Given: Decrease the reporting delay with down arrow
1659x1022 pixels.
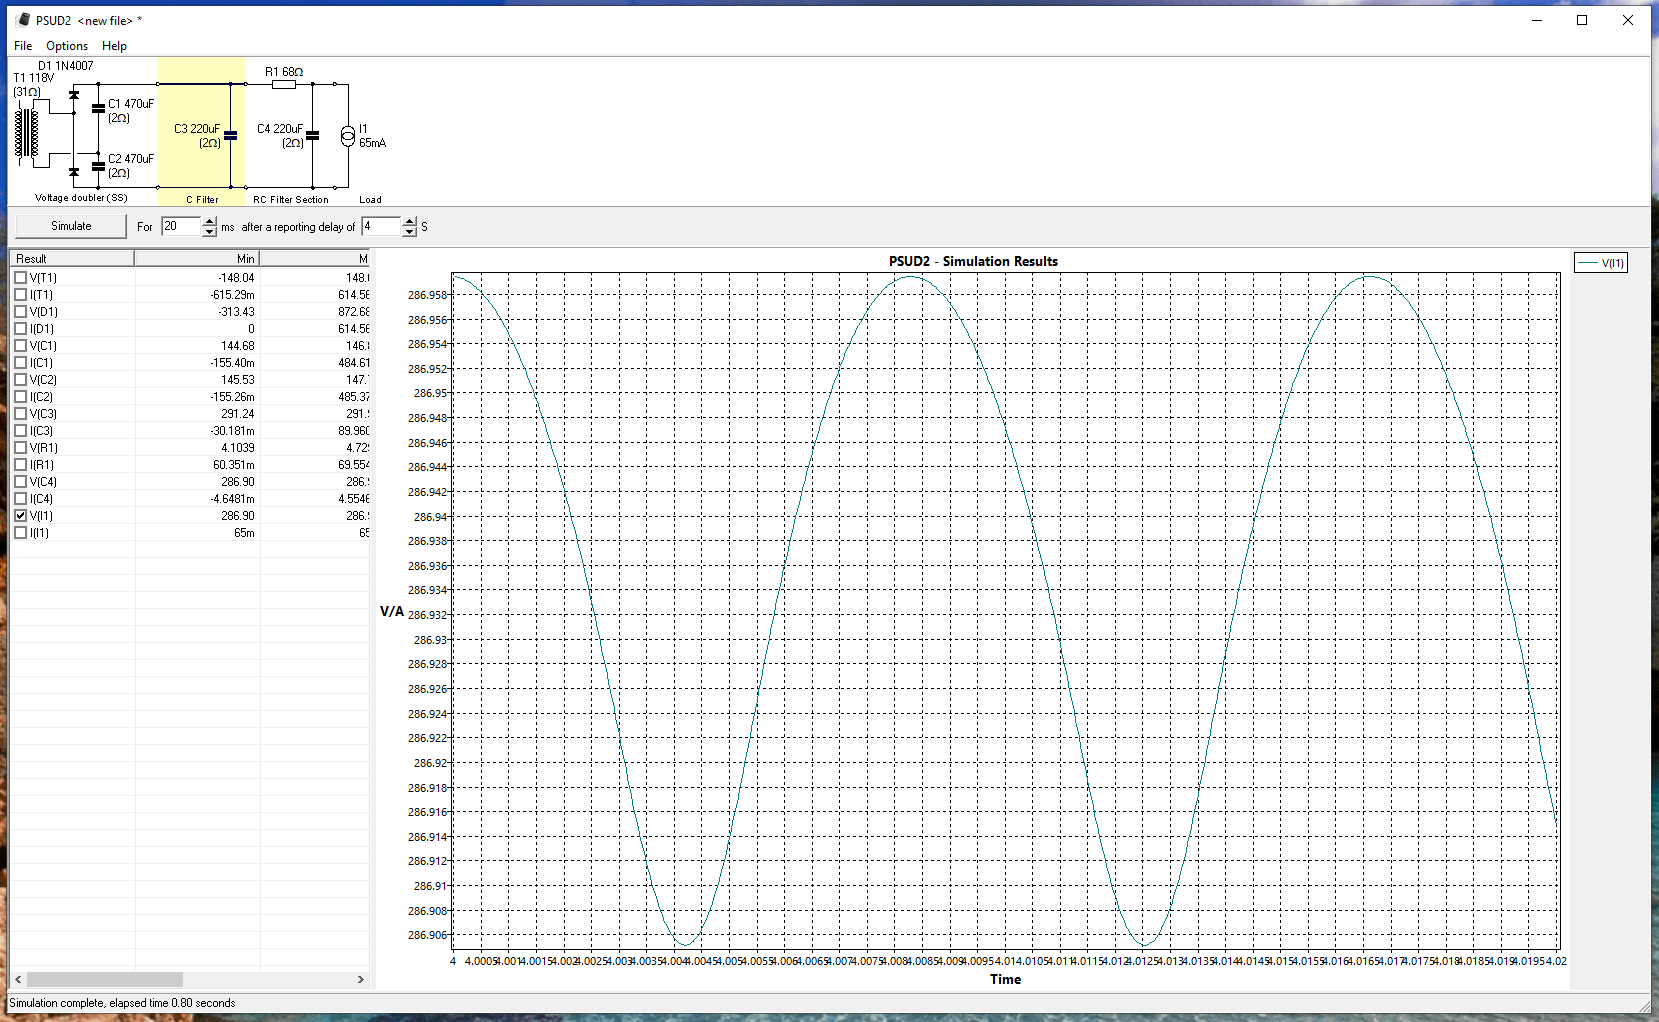Looking at the screenshot, I should [x=409, y=232].
